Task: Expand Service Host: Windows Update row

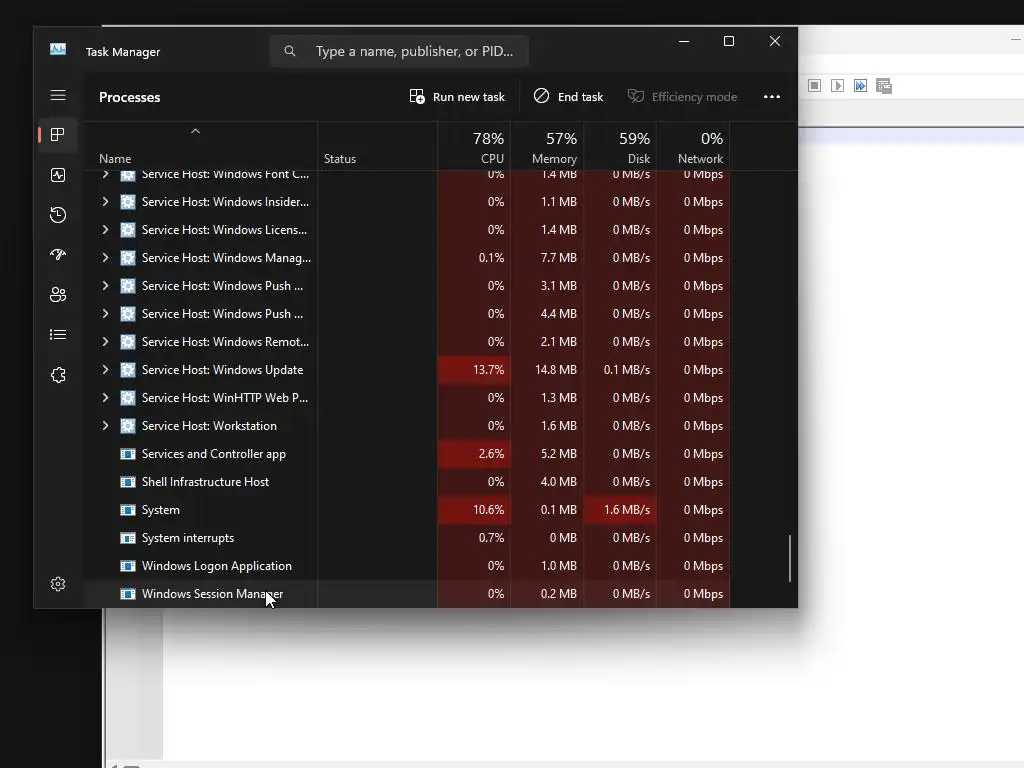Action: tap(105, 370)
